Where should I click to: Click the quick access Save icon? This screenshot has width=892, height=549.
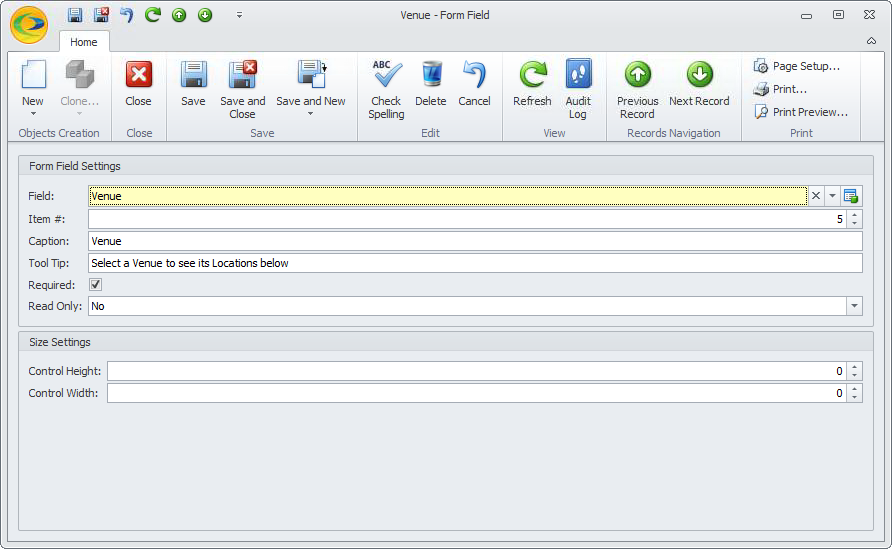(75, 15)
